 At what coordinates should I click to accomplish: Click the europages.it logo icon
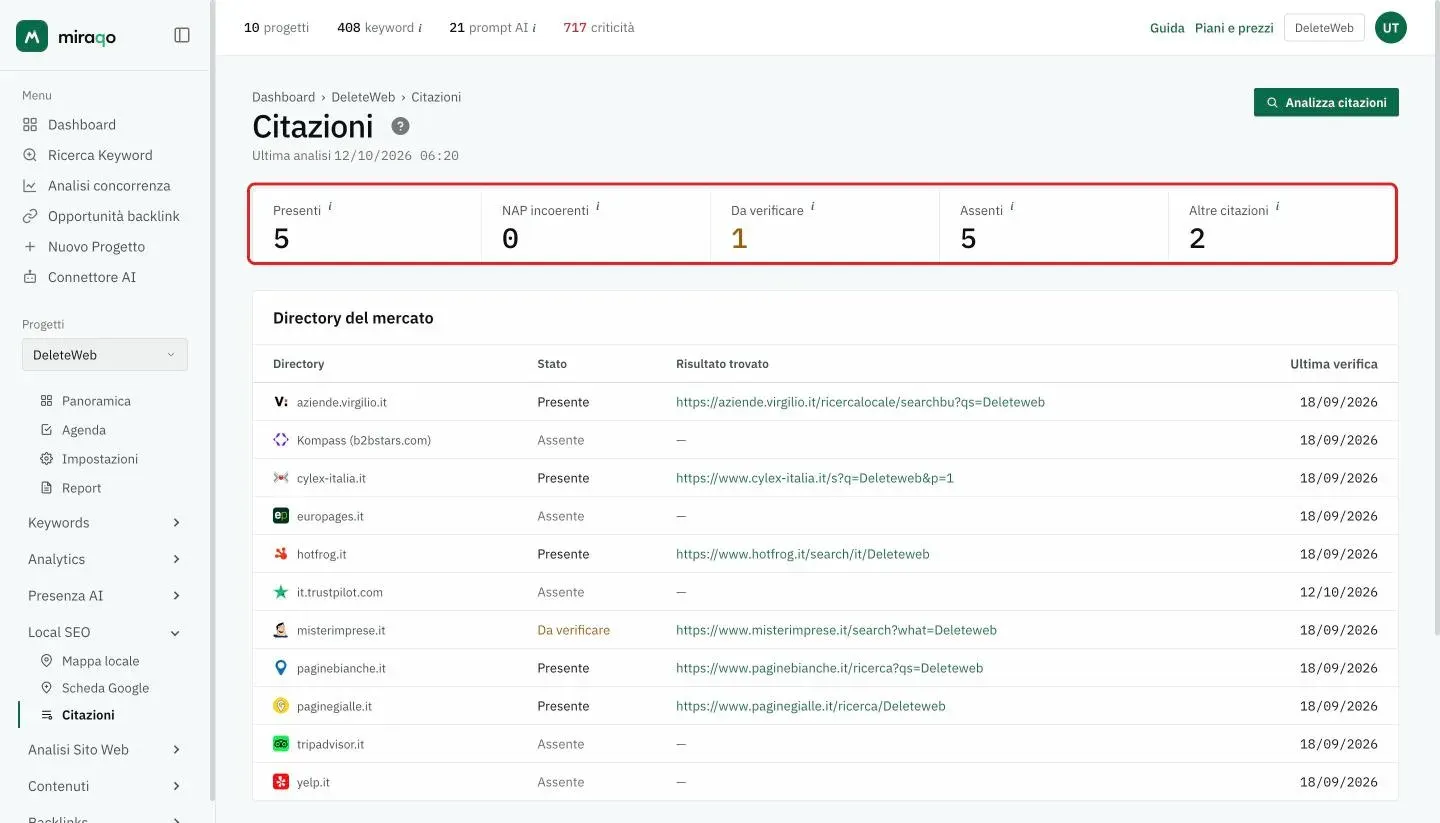tap(281, 516)
